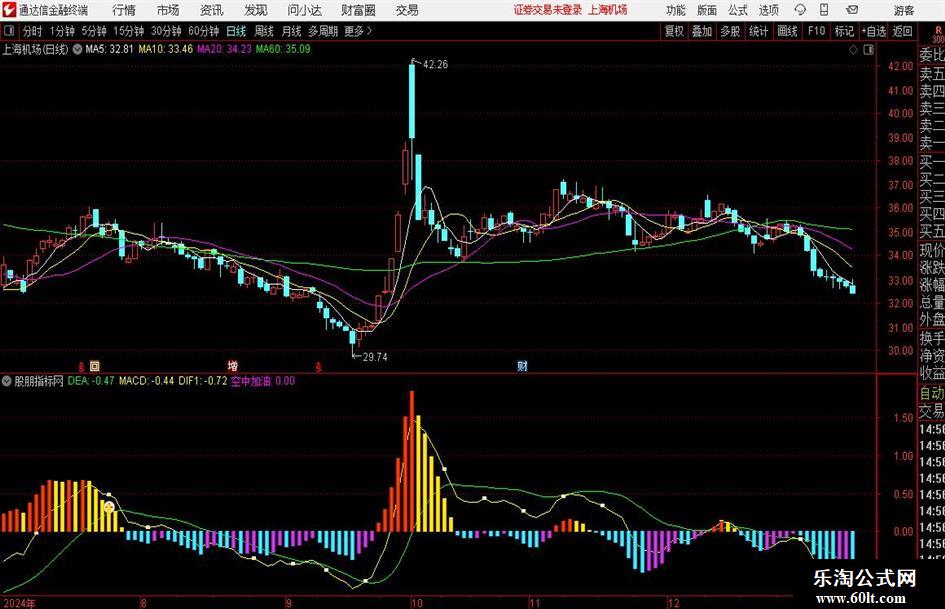Click the 复权 toolbar button
The image size is (945, 609).
point(674,31)
